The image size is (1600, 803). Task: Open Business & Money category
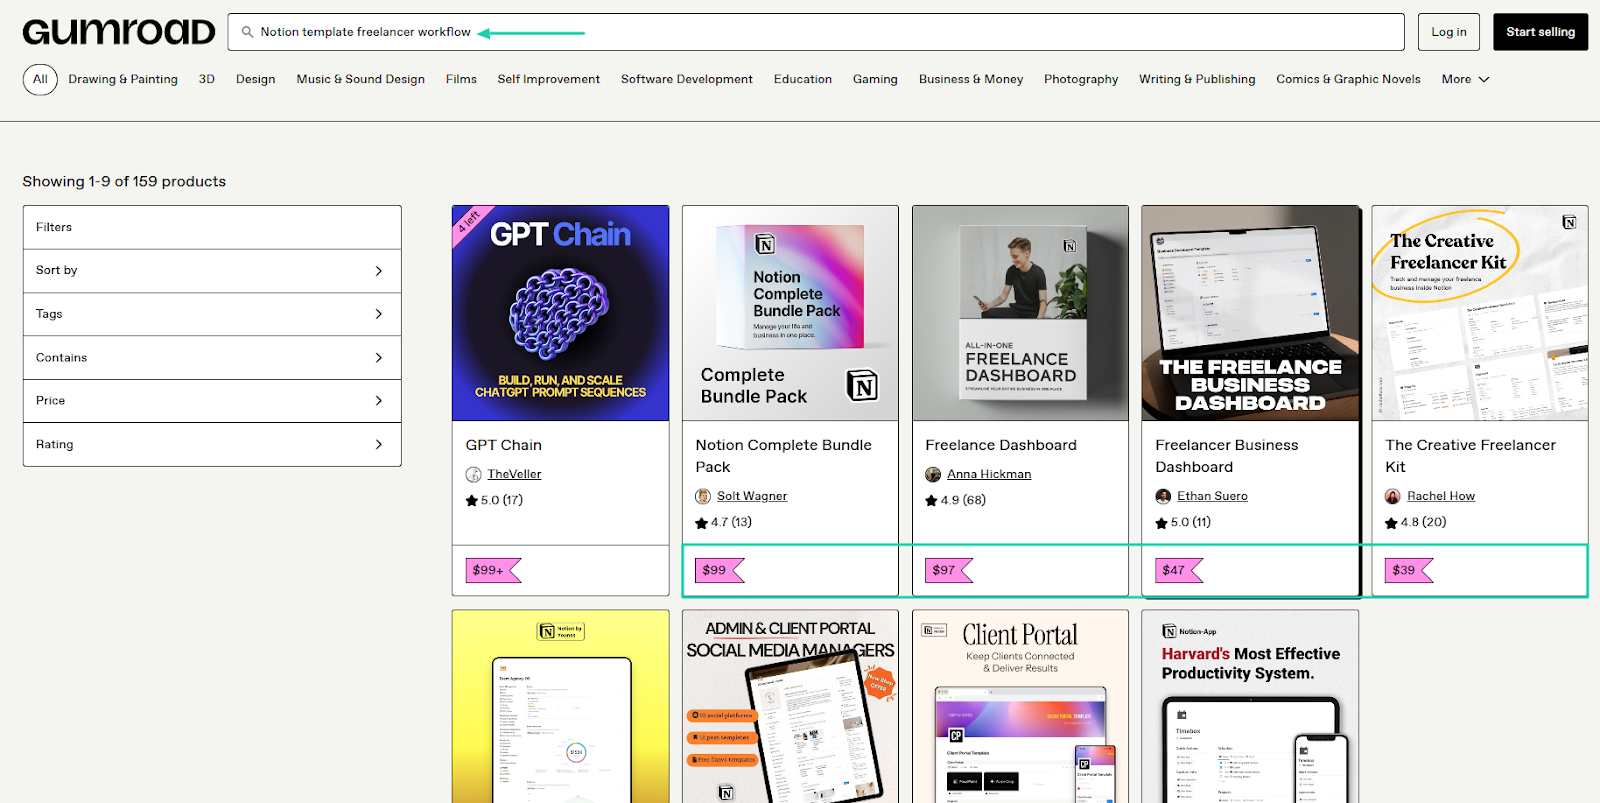(971, 79)
